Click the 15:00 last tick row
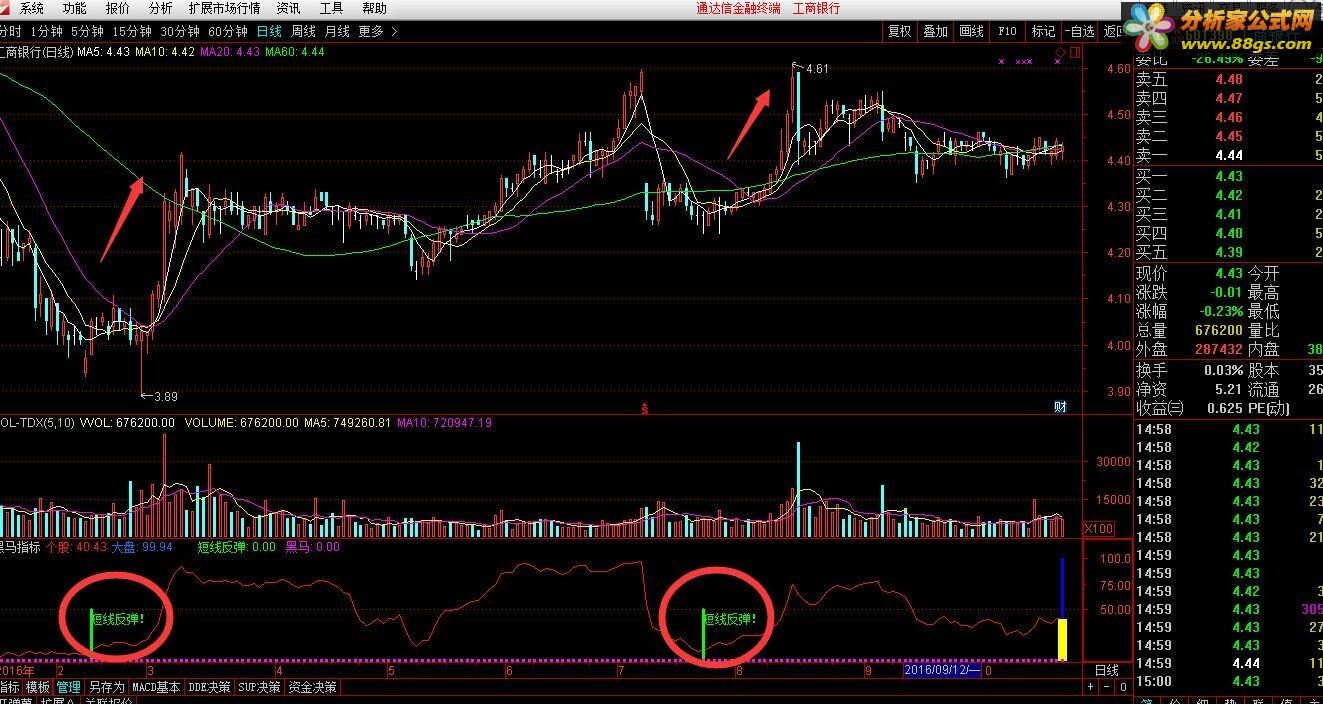The height and width of the screenshot is (704, 1323). point(1229,681)
